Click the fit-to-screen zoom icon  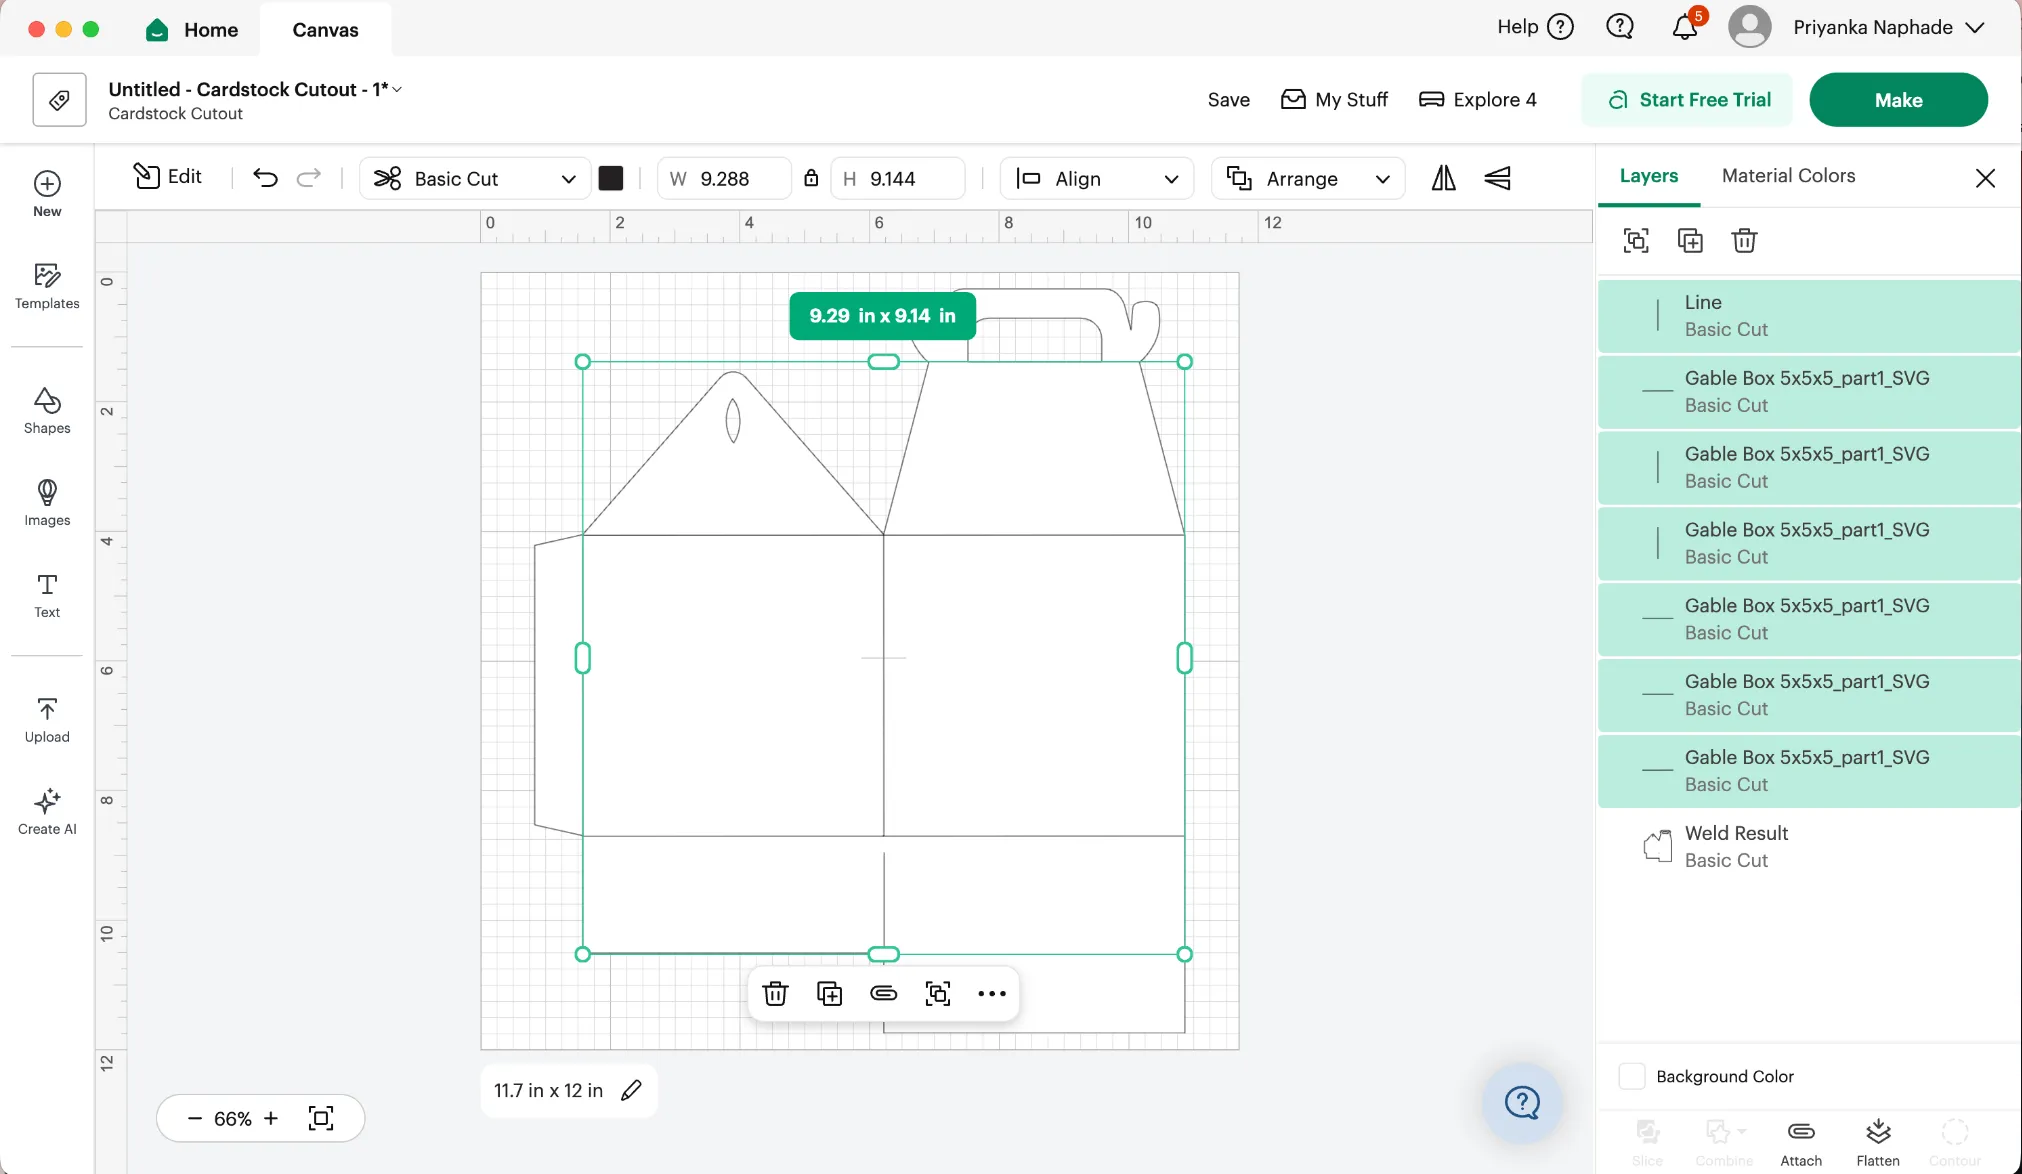[321, 1118]
